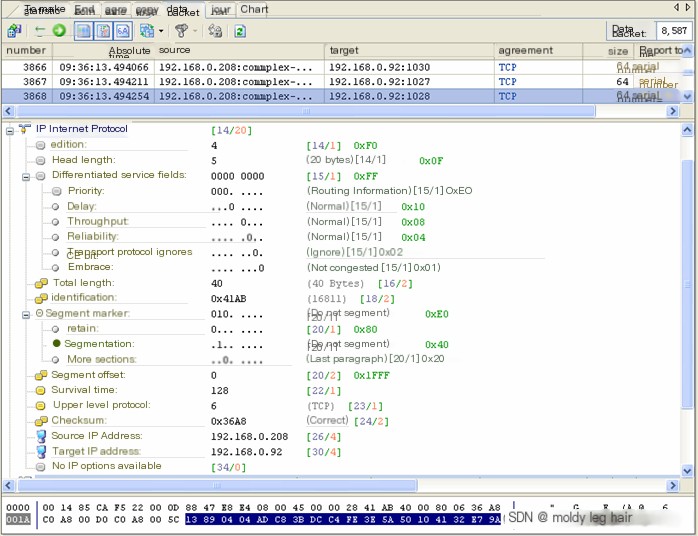Click the Upper level protocol field icon
The width and height of the screenshot is (698, 536).
pyautogui.click(x=41, y=406)
